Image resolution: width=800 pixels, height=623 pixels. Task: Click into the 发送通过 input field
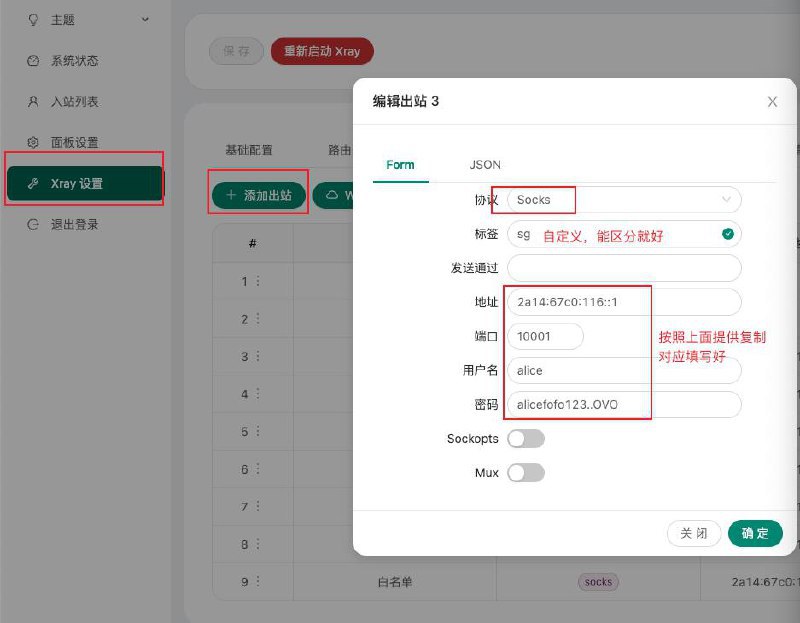624,268
